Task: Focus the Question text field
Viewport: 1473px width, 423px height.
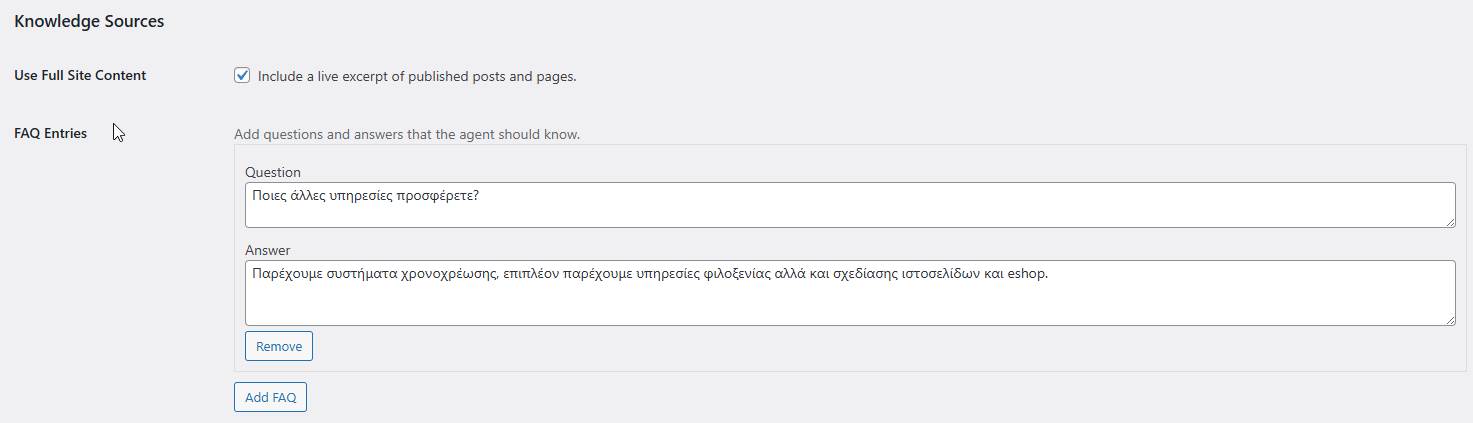Action: (849, 205)
